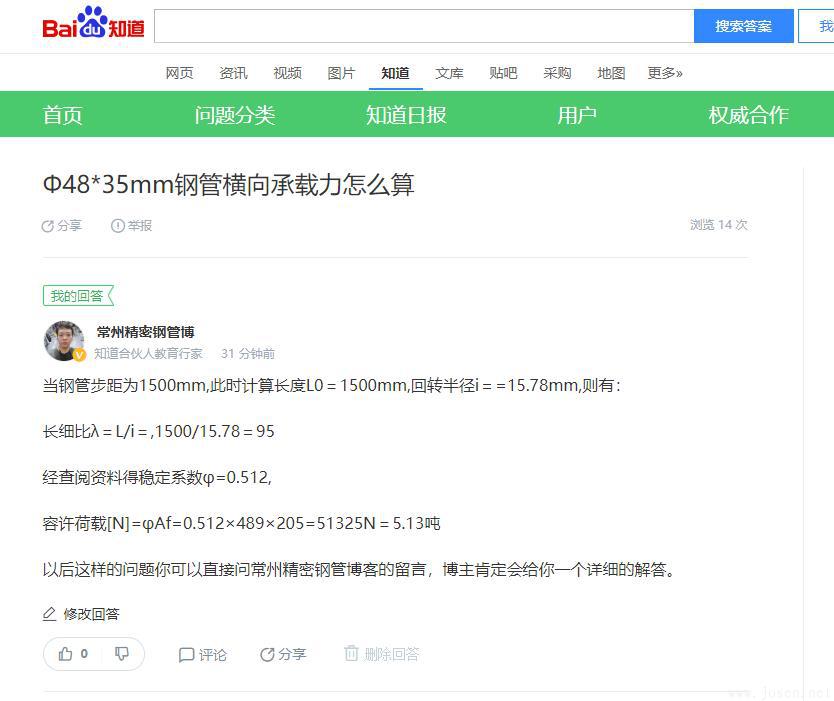
Task: Open 问题分类 in green navigation bar
Action: [234, 115]
